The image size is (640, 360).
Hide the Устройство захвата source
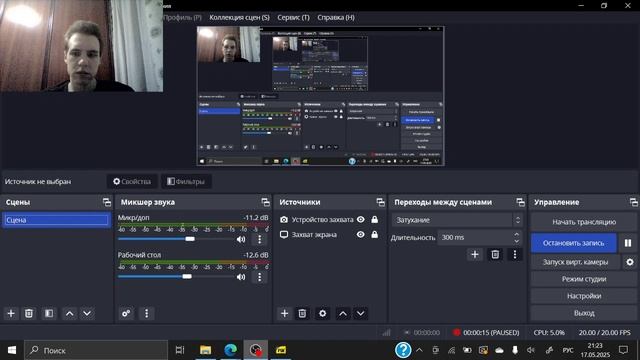point(360,220)
